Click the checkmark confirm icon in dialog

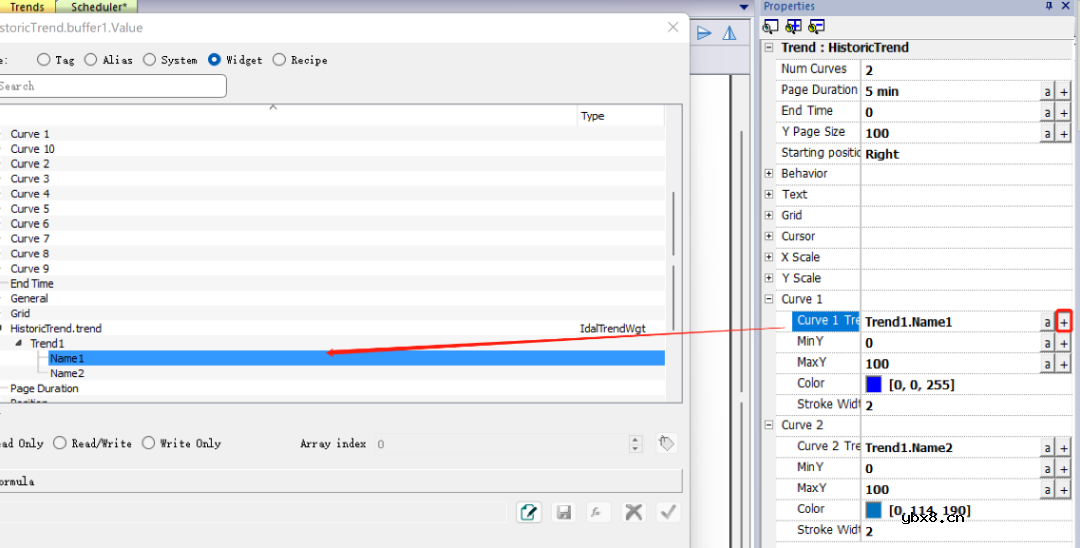[667, 512]
